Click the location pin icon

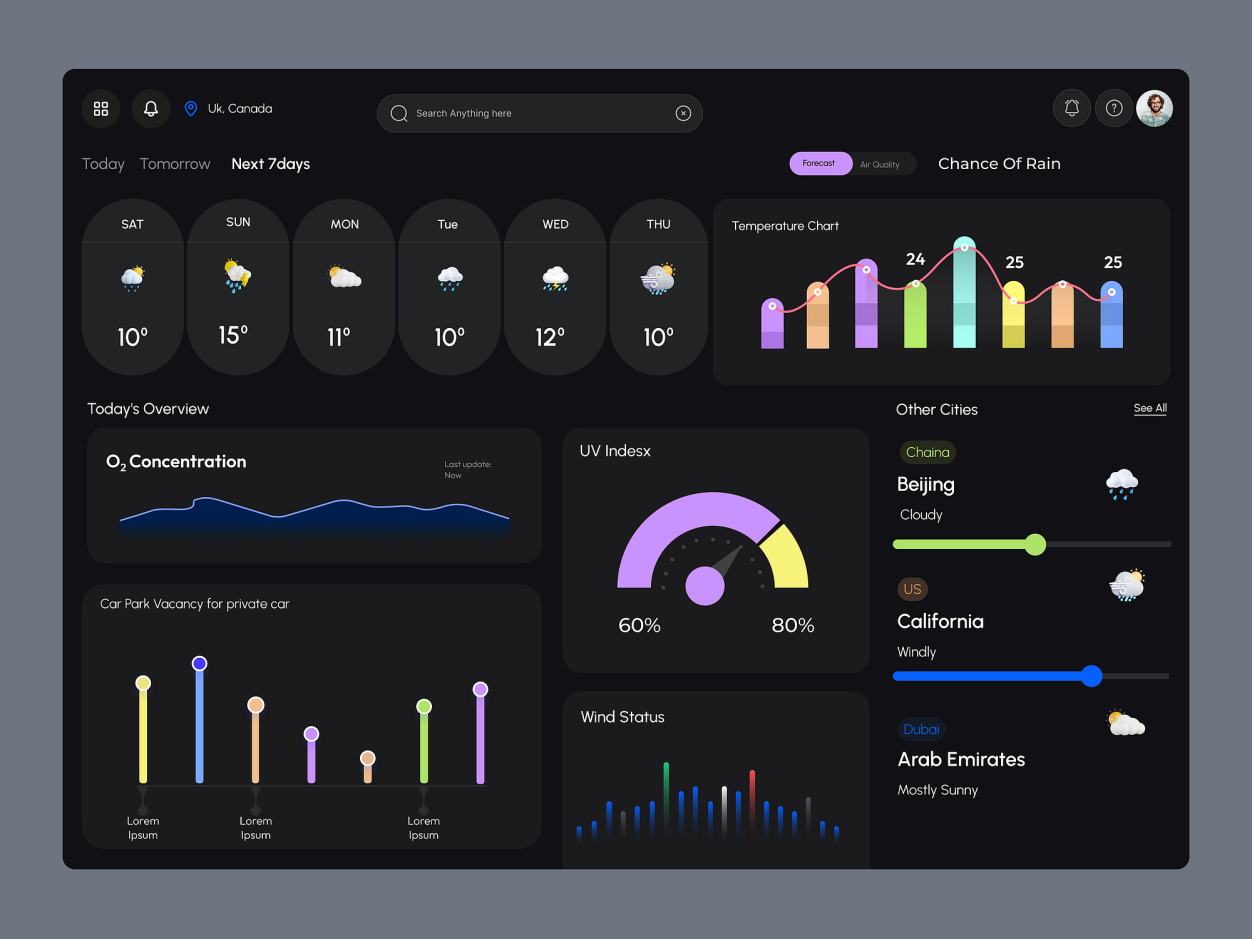coord(191,109)
